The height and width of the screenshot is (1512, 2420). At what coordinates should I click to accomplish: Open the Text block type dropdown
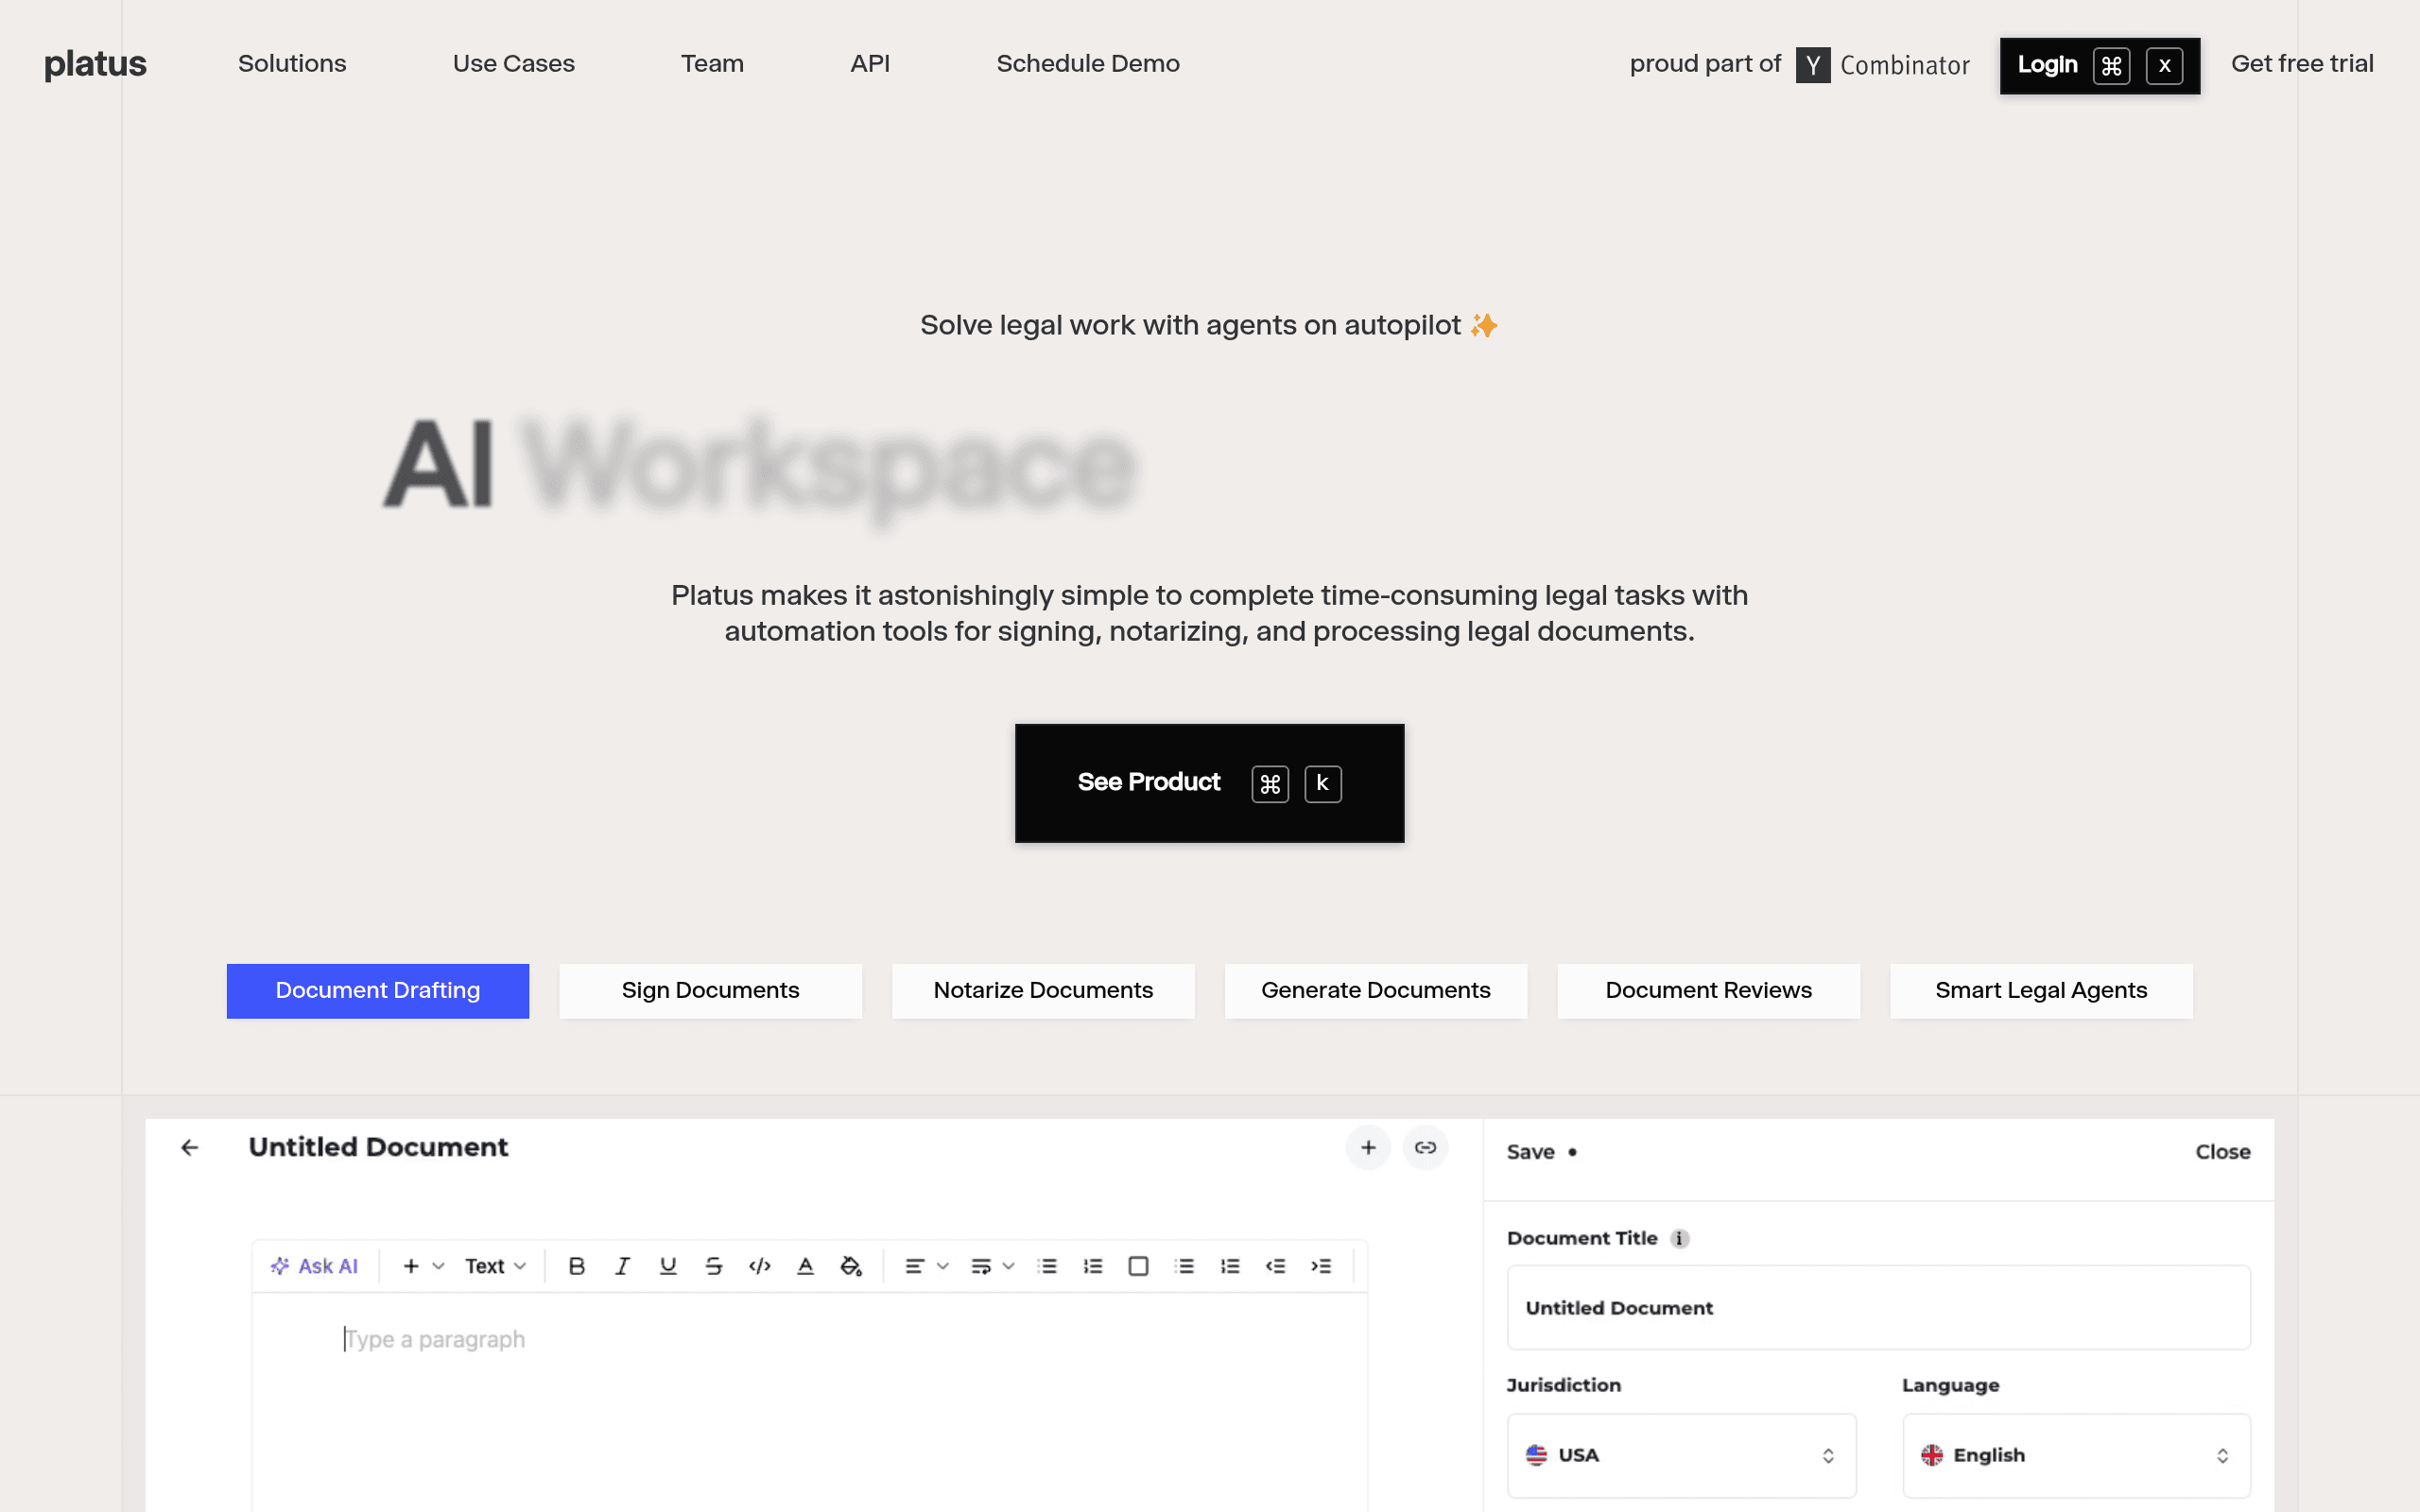(x=495, y=1266)
